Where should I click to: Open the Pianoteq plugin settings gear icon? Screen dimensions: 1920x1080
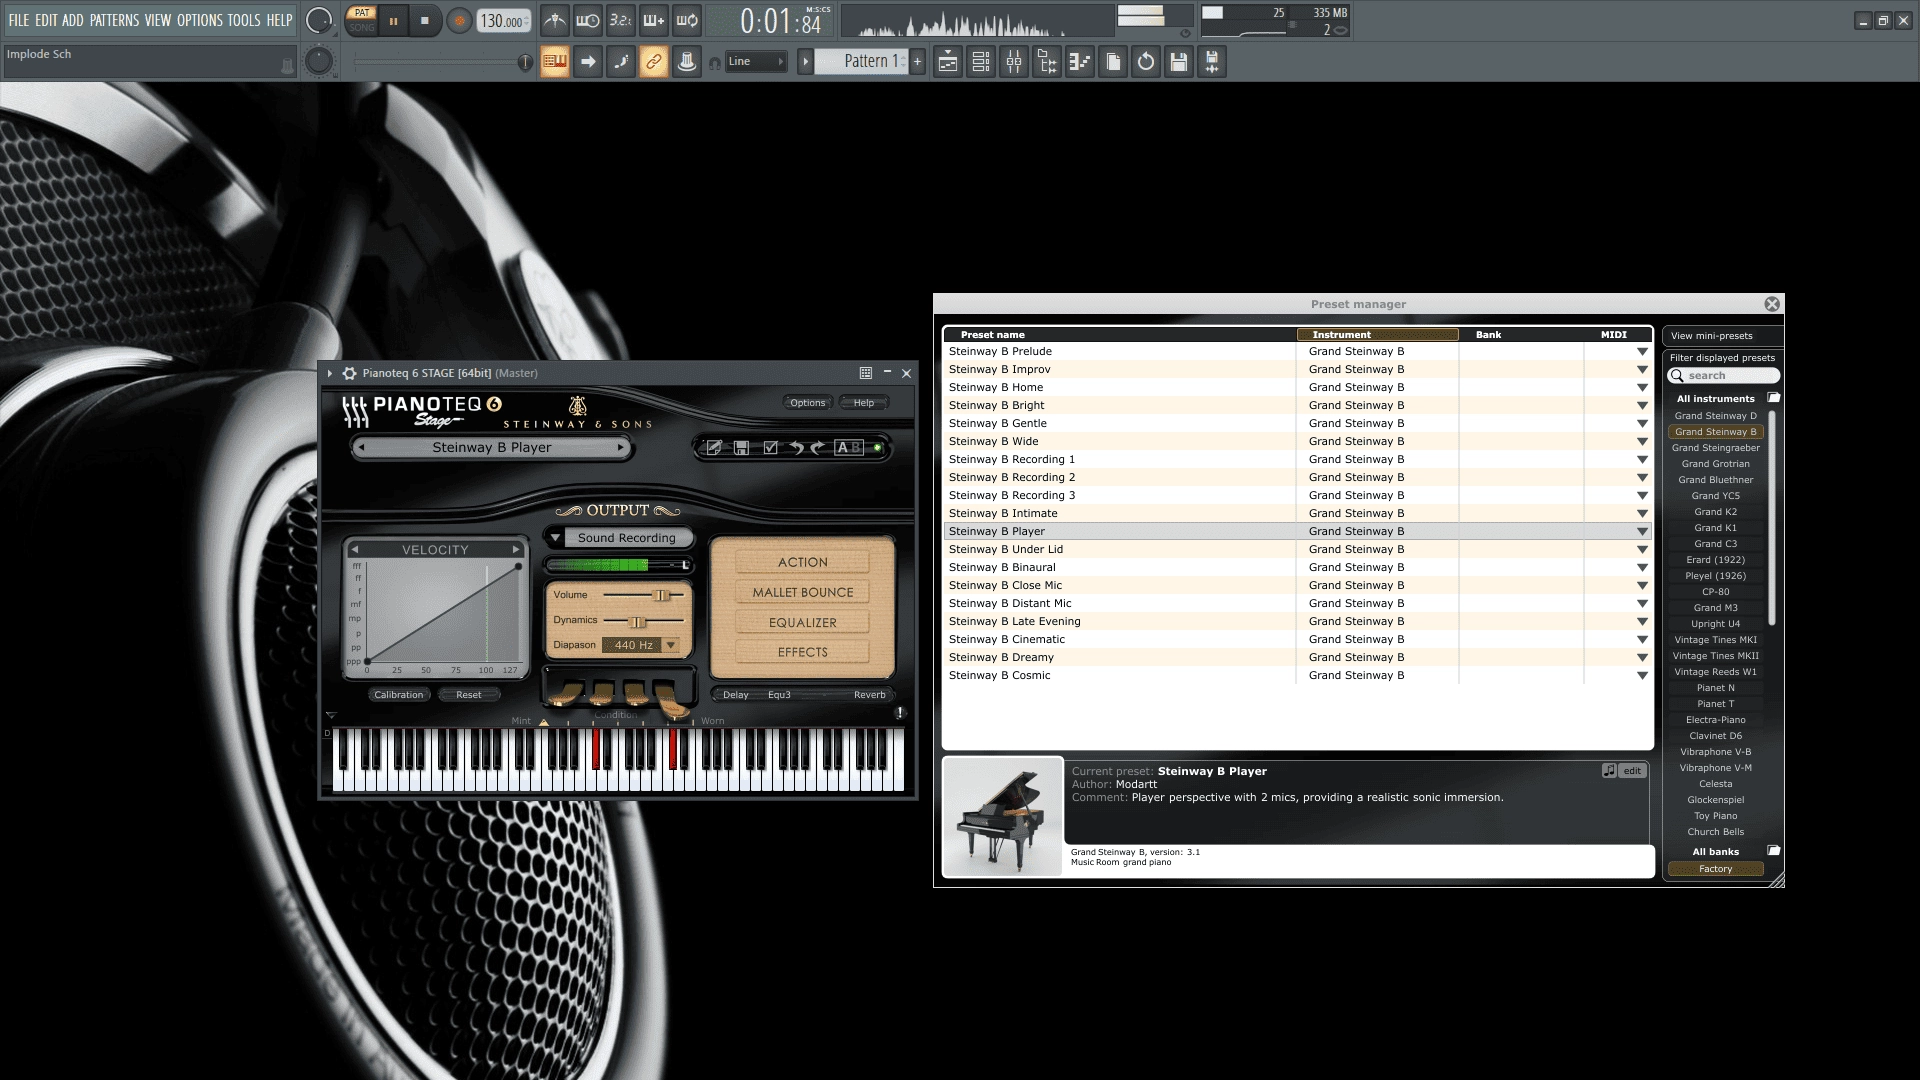tap(349, 373)
